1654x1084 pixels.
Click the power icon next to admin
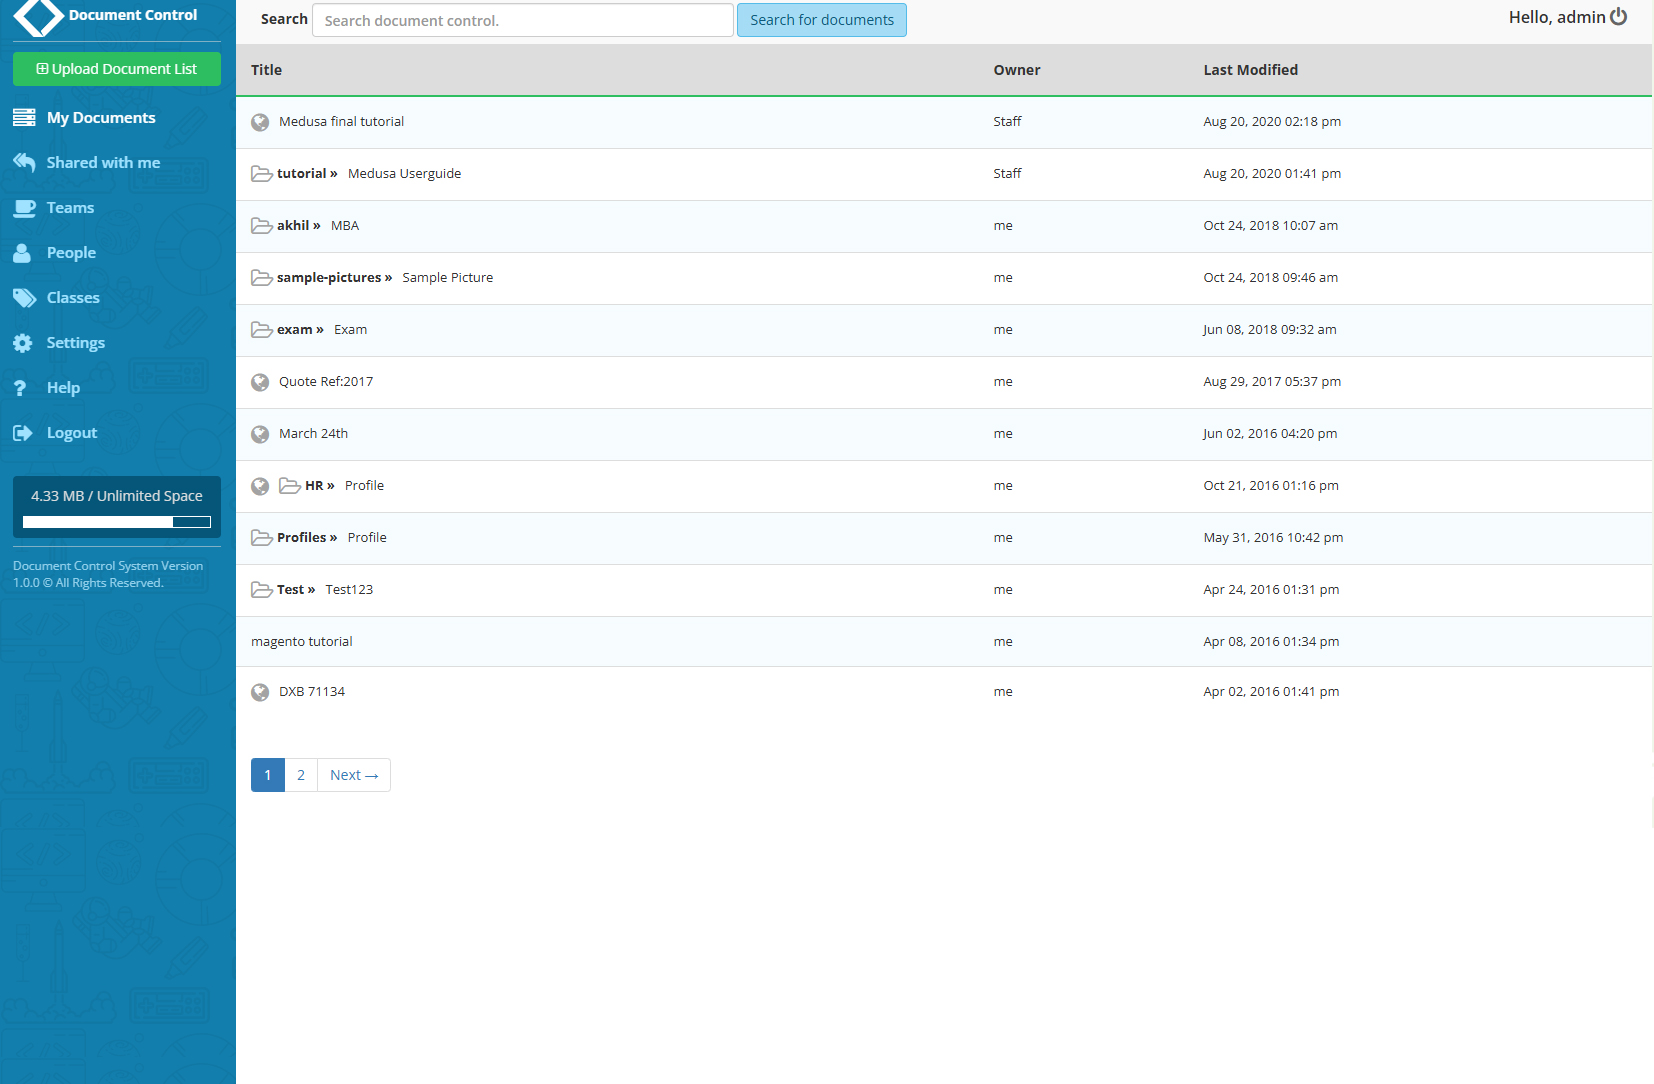click(1619, 16)
